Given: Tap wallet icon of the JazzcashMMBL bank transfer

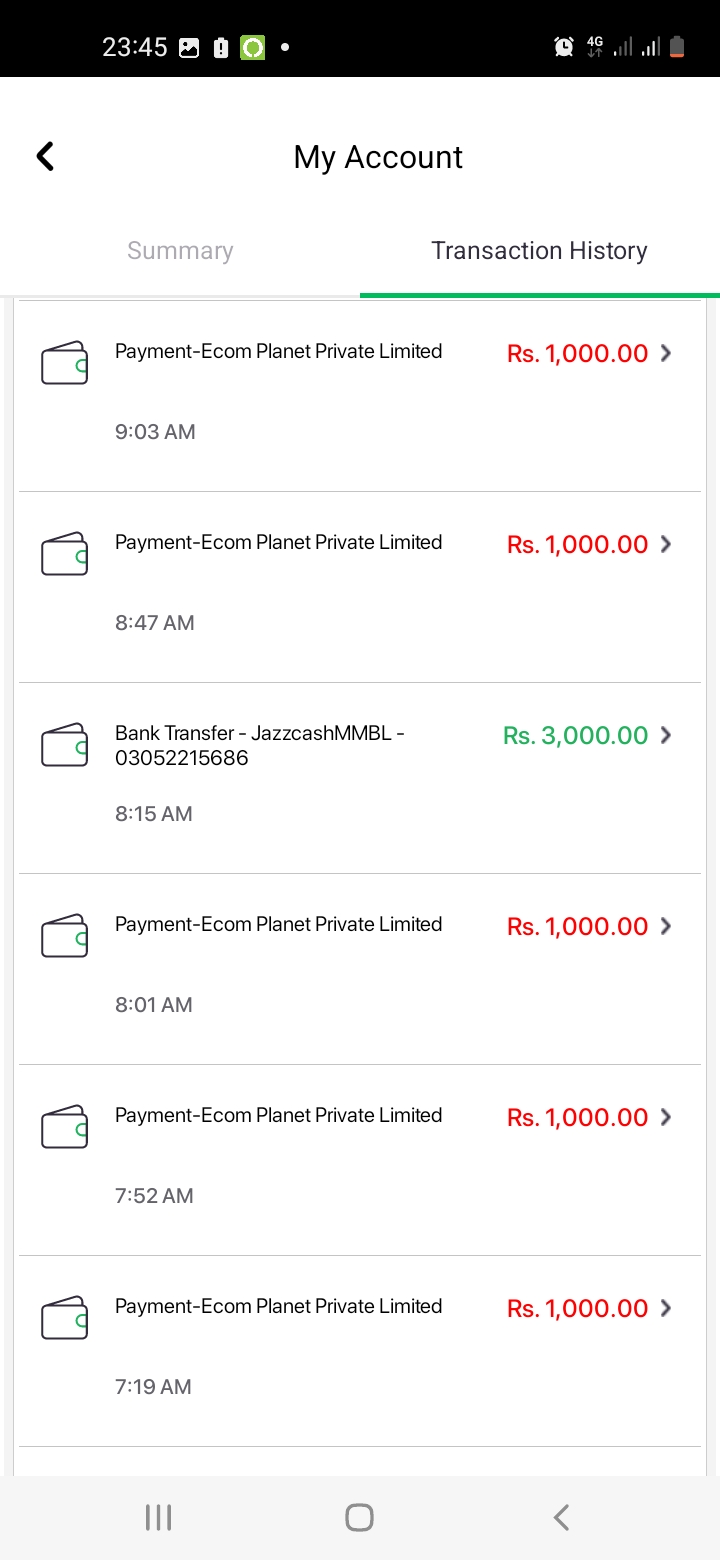Looking at the screenshot, I should coord(65,745).
